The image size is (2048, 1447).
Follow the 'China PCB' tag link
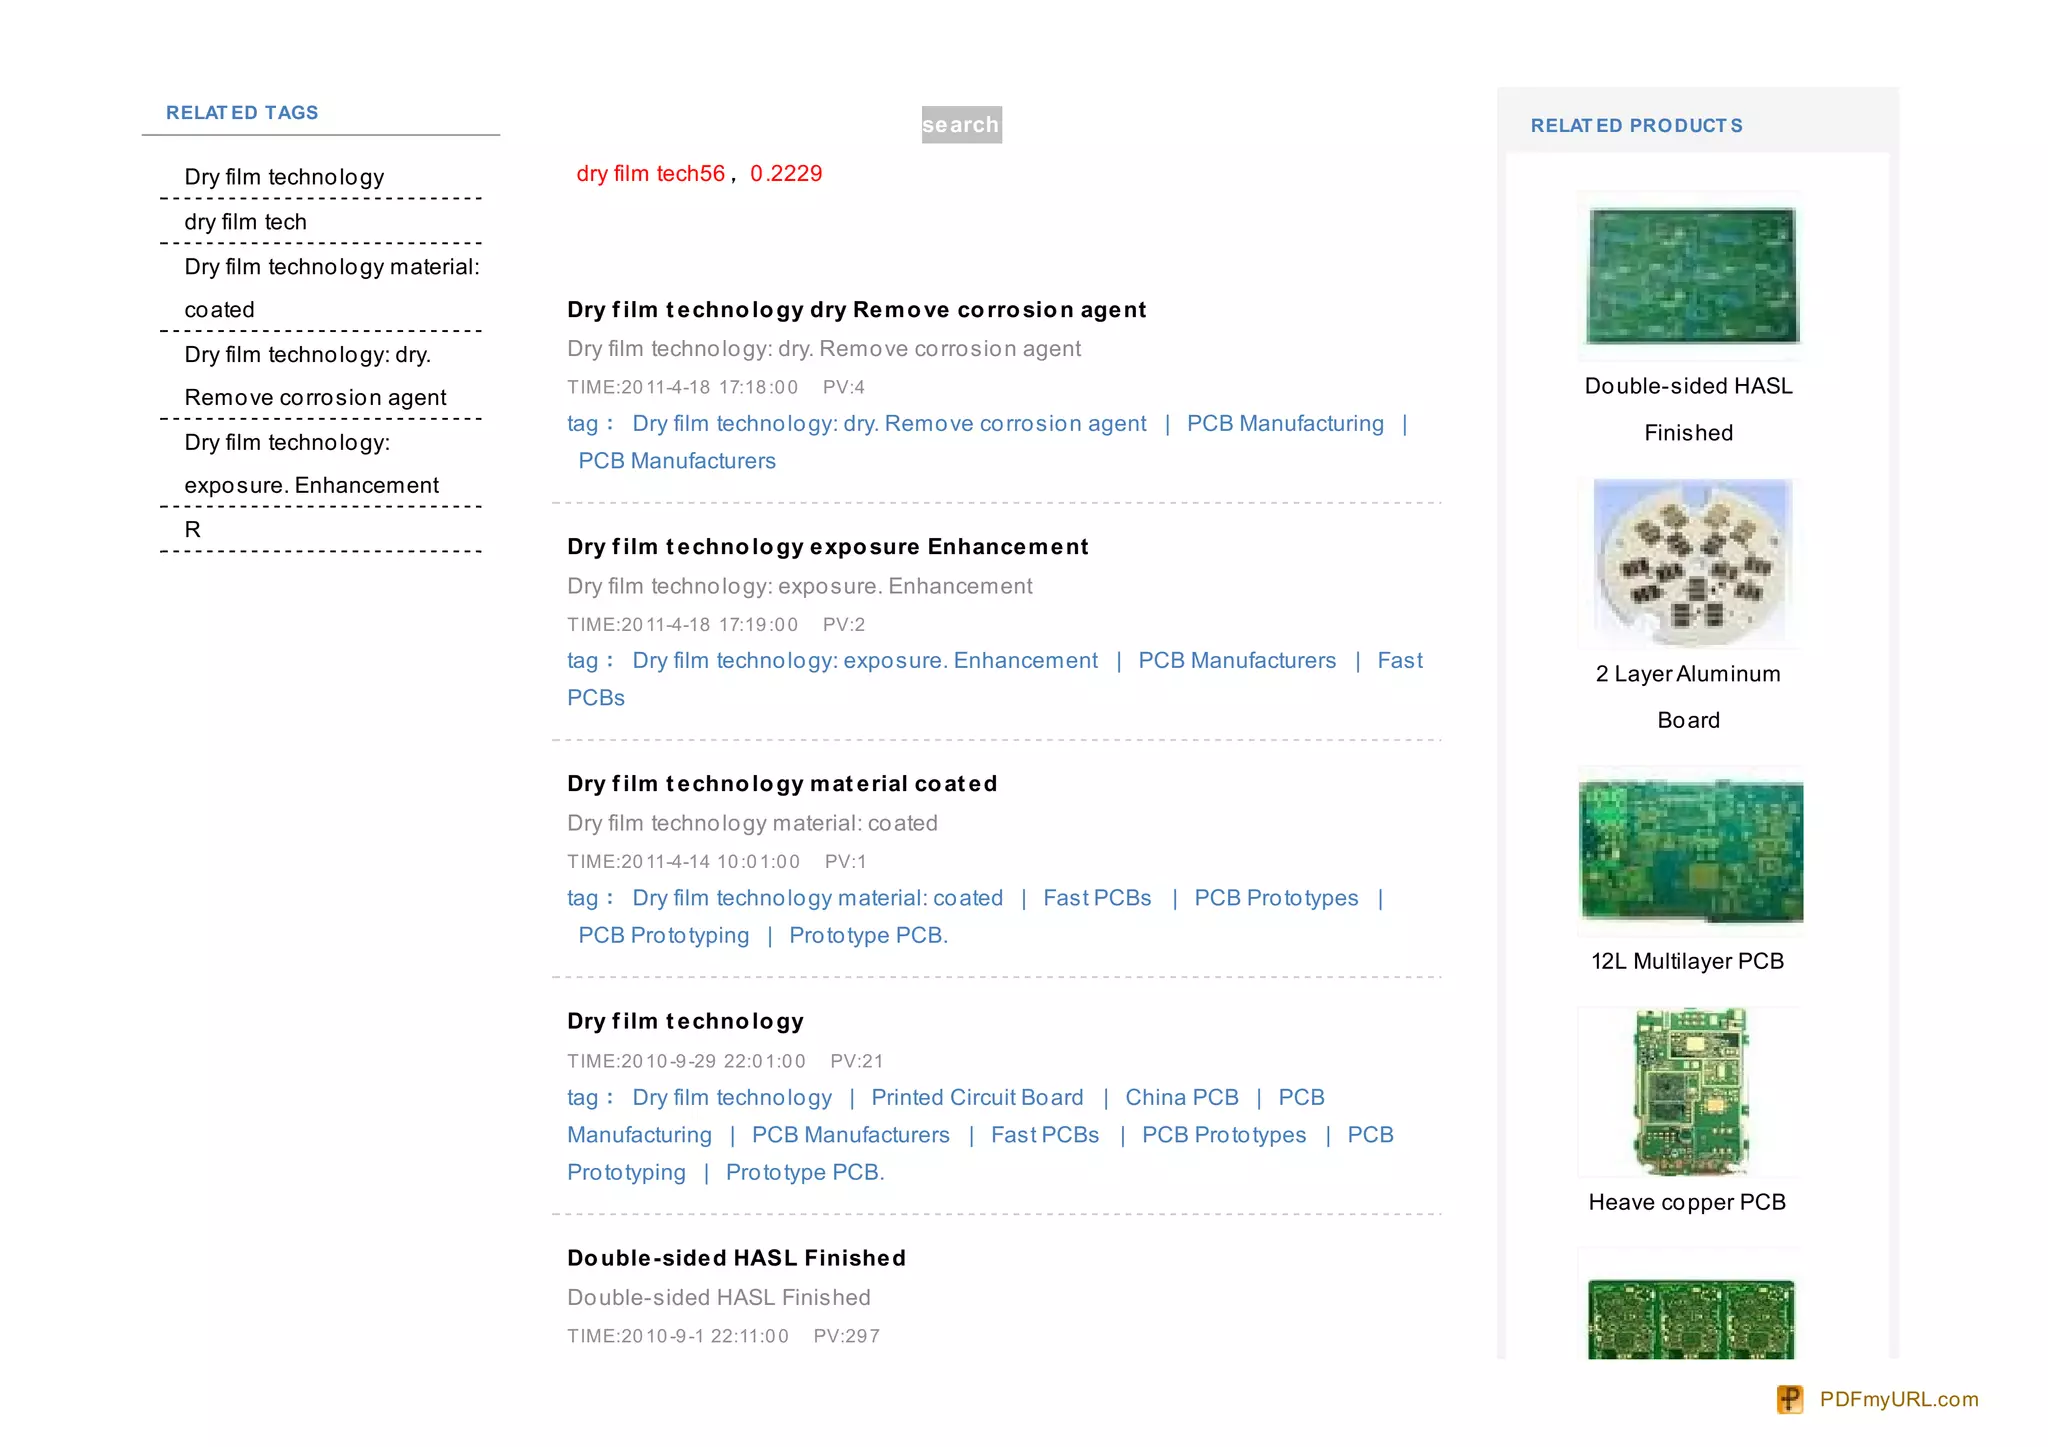1181,1098
